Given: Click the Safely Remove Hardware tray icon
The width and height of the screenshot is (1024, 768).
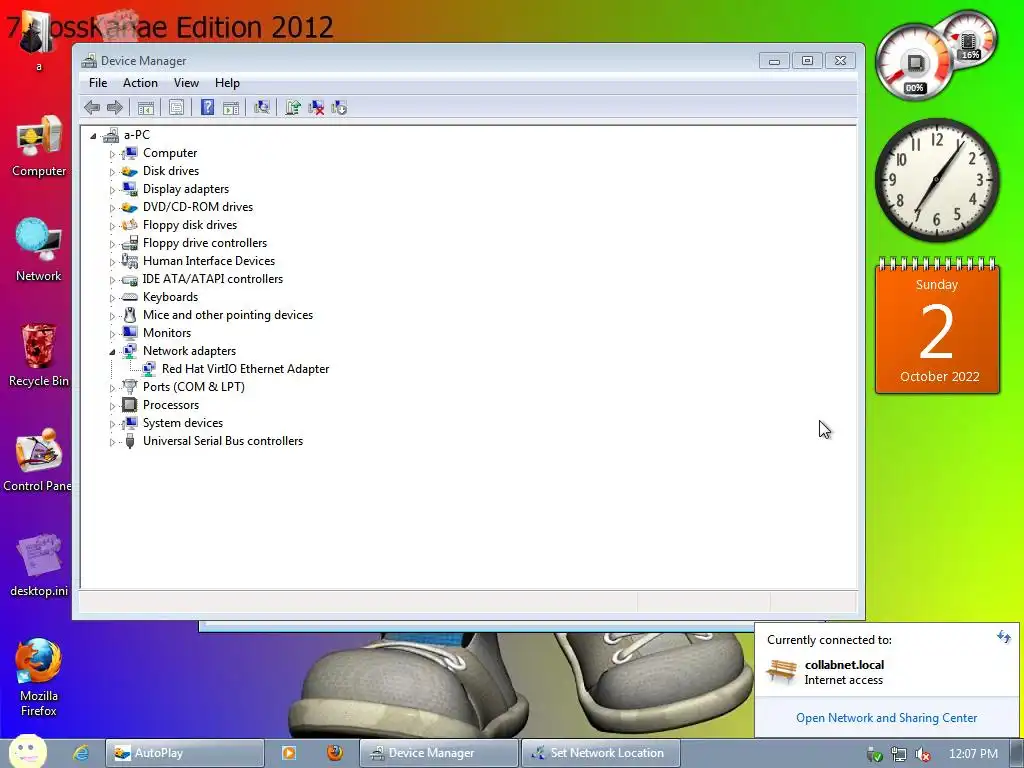Looking at the screenshot, I should [874, 754].
